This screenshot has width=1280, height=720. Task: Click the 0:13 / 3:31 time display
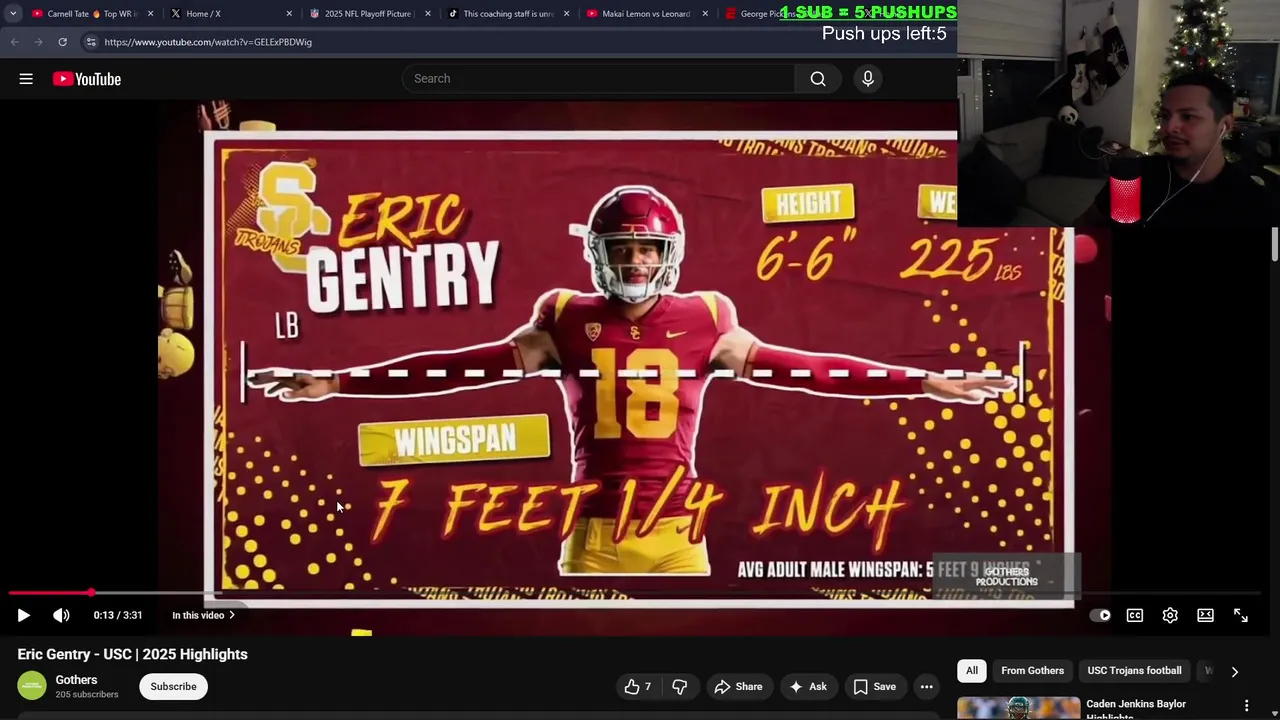(118, 615)
